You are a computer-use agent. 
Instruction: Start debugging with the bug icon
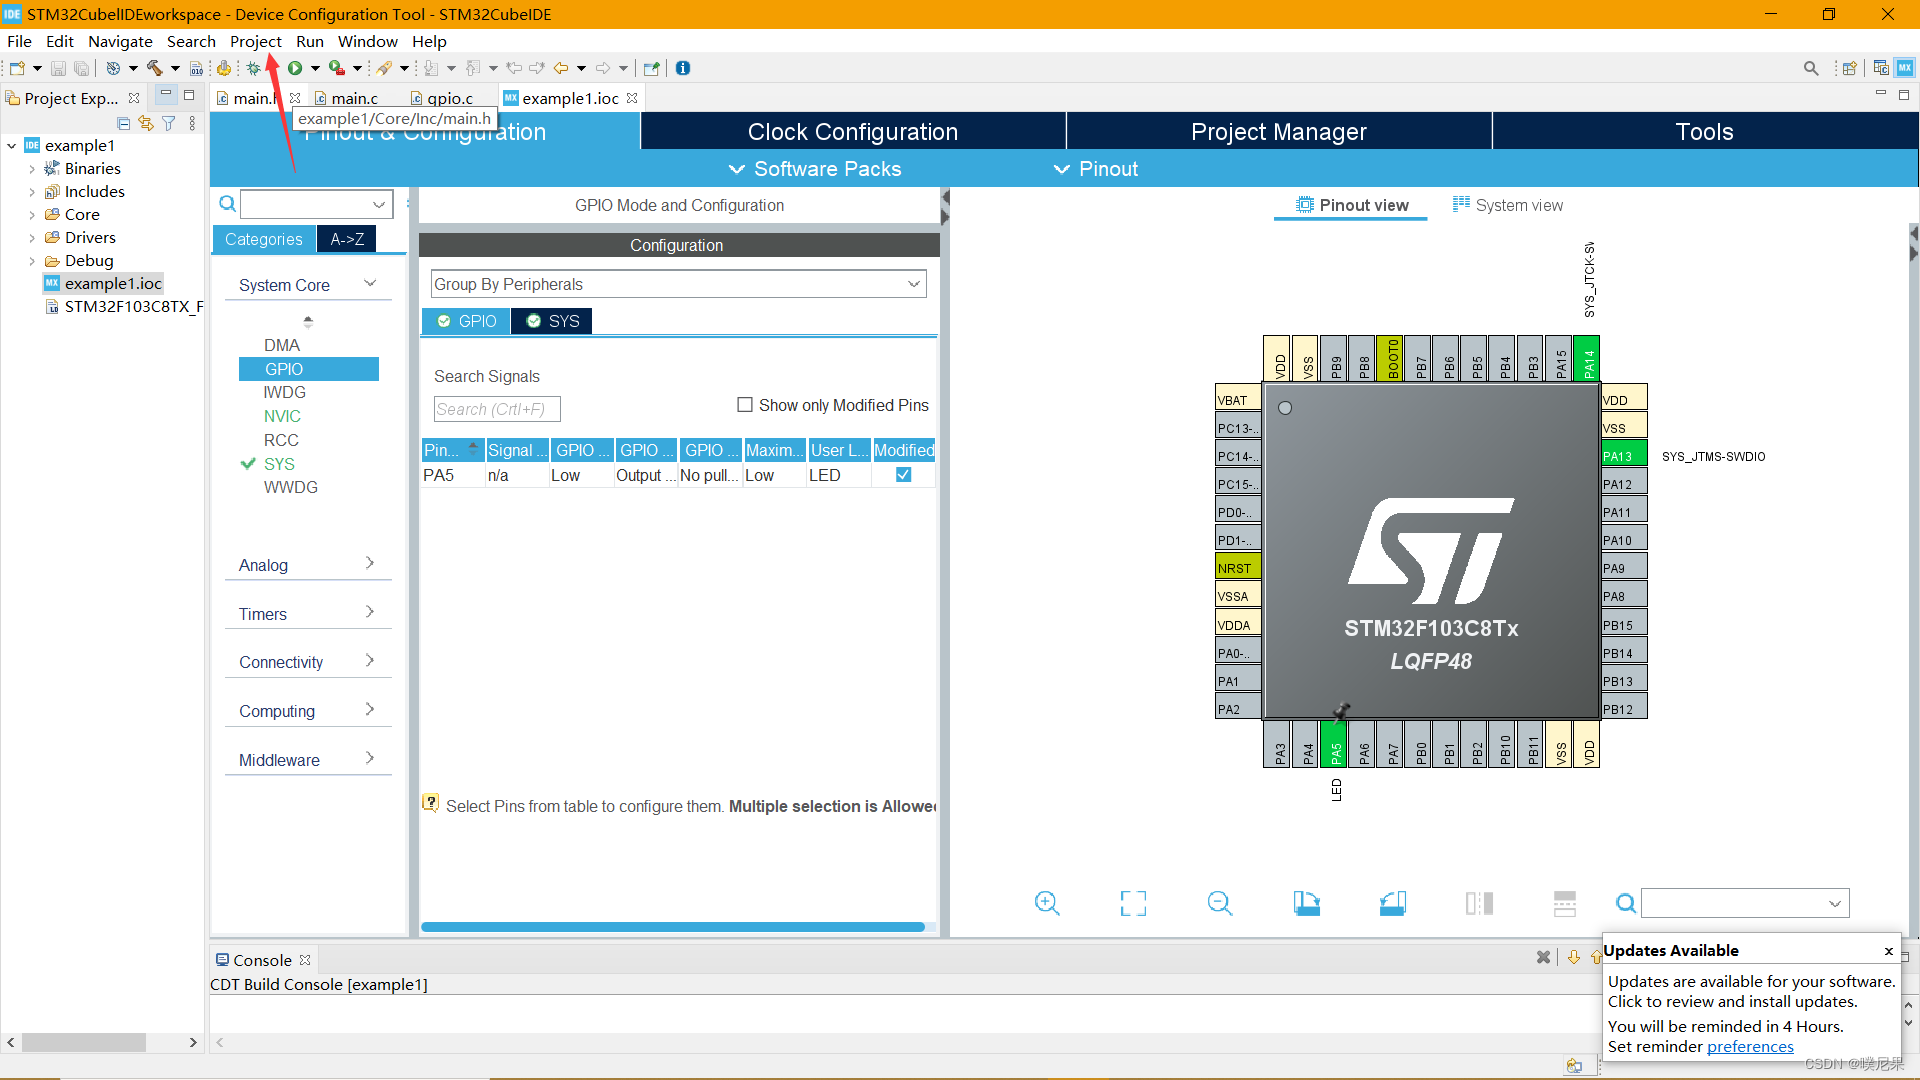[254, 68]
